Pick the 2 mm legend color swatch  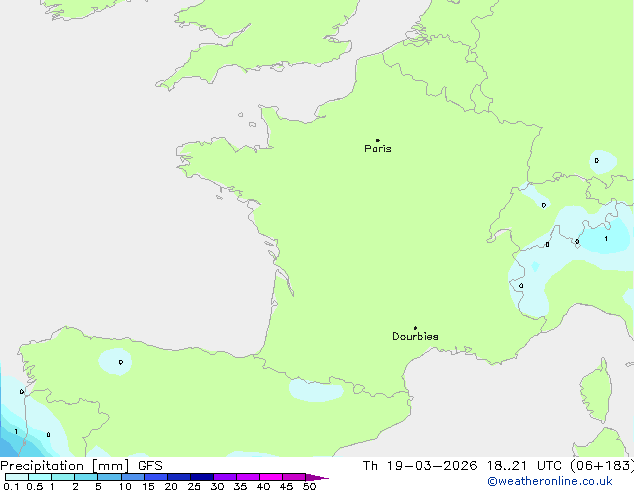[86, 477]
